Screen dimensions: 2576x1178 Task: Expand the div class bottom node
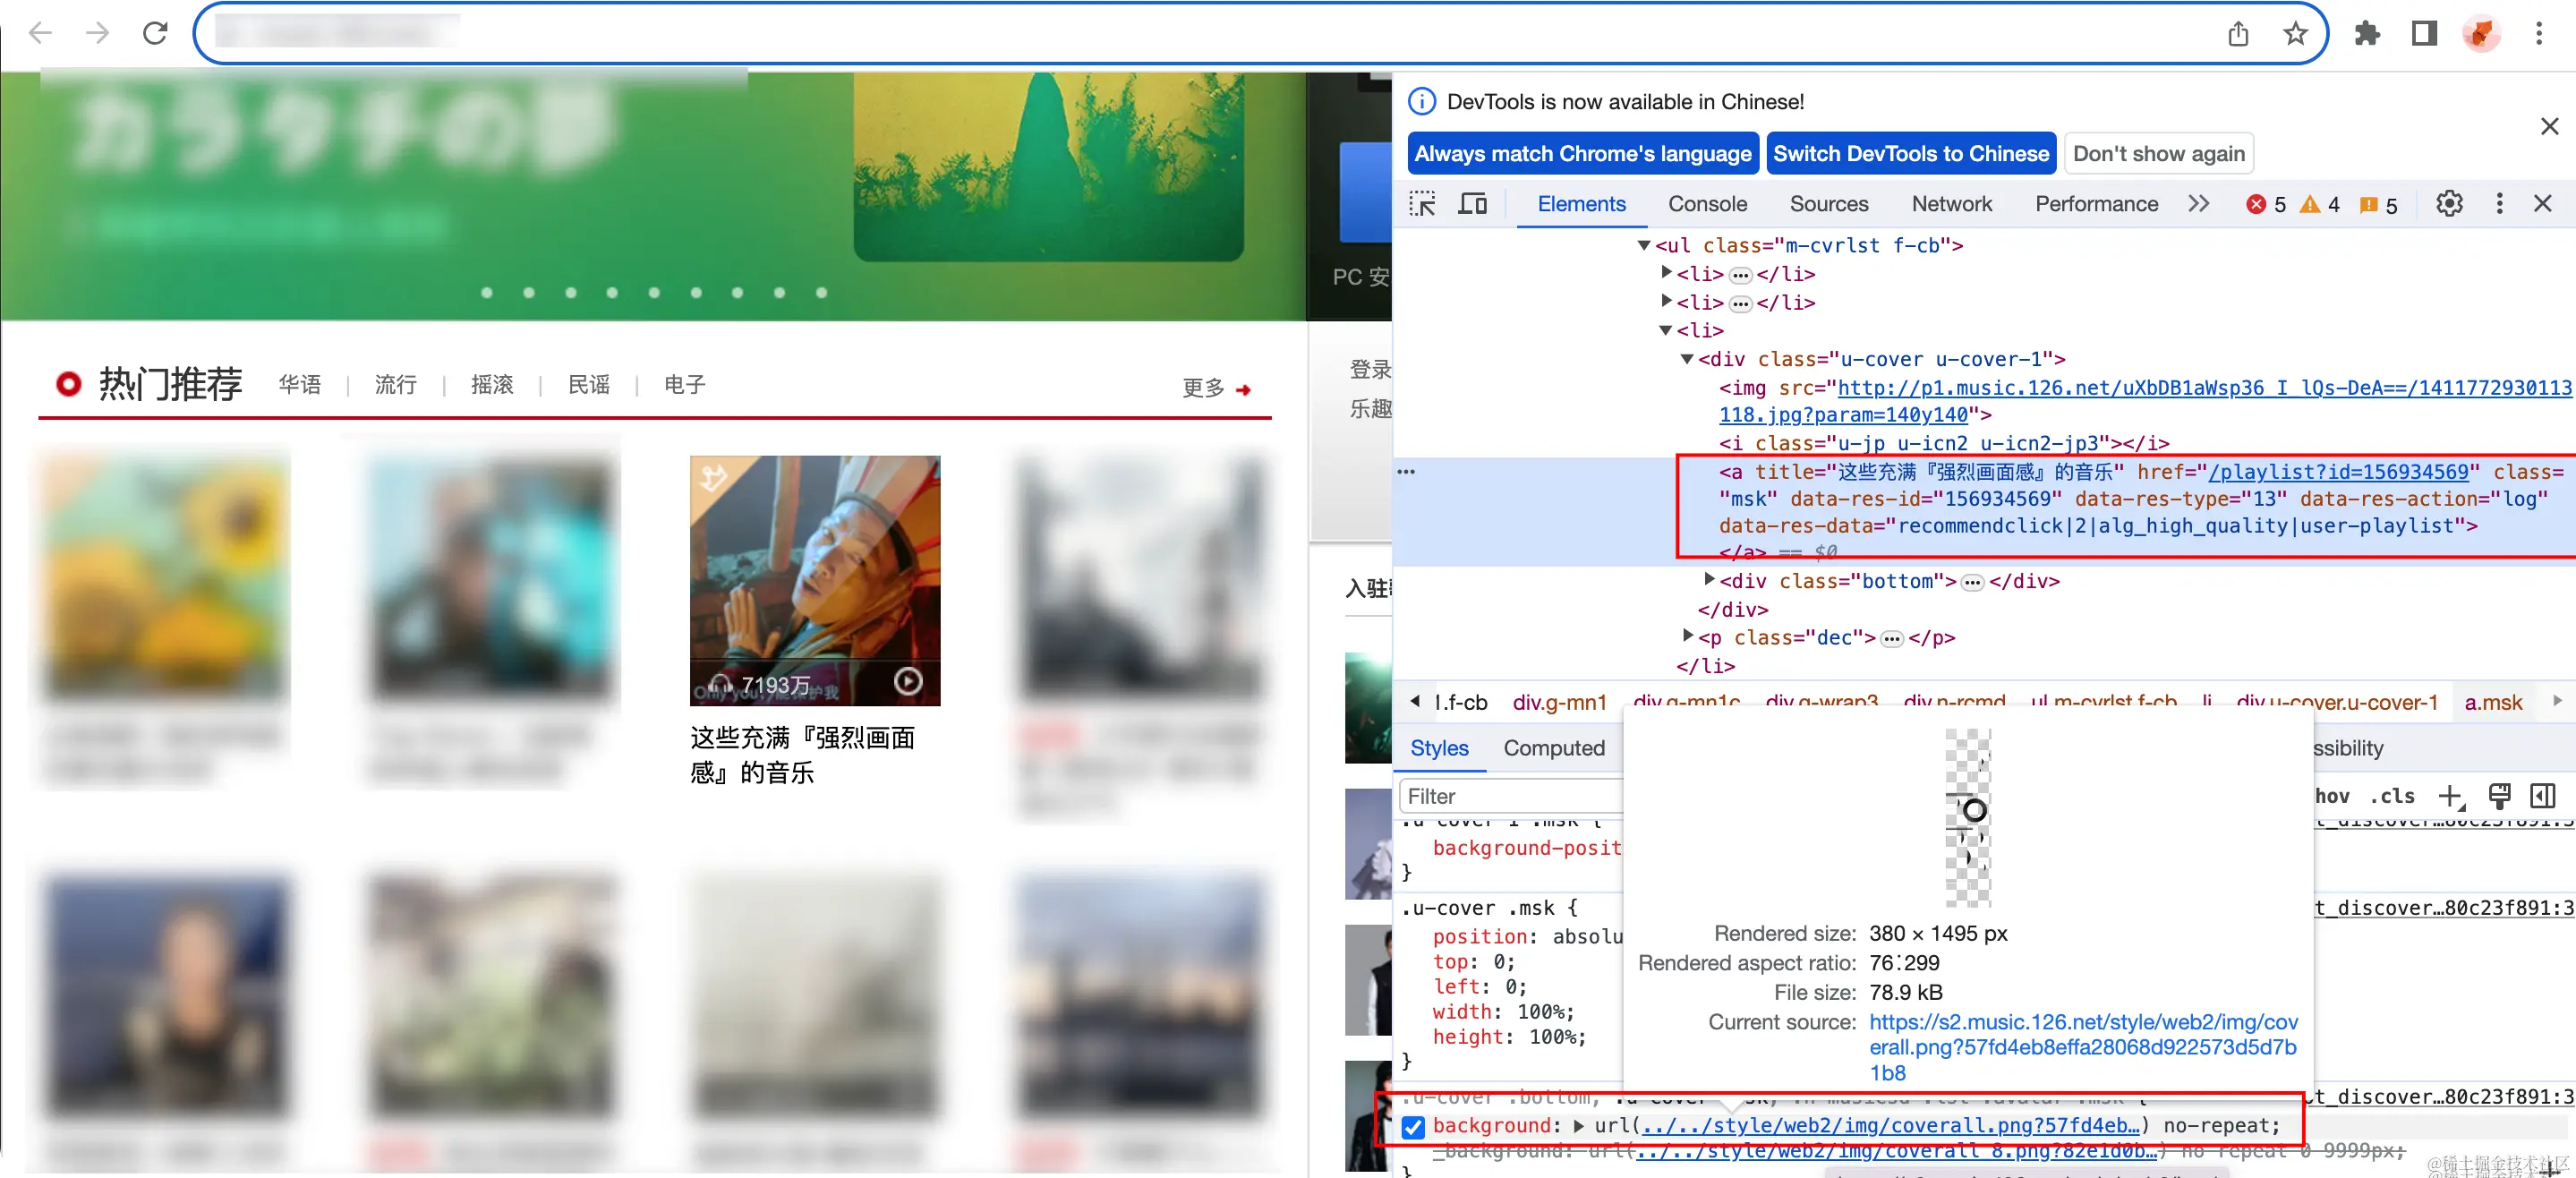point(1709,579)
